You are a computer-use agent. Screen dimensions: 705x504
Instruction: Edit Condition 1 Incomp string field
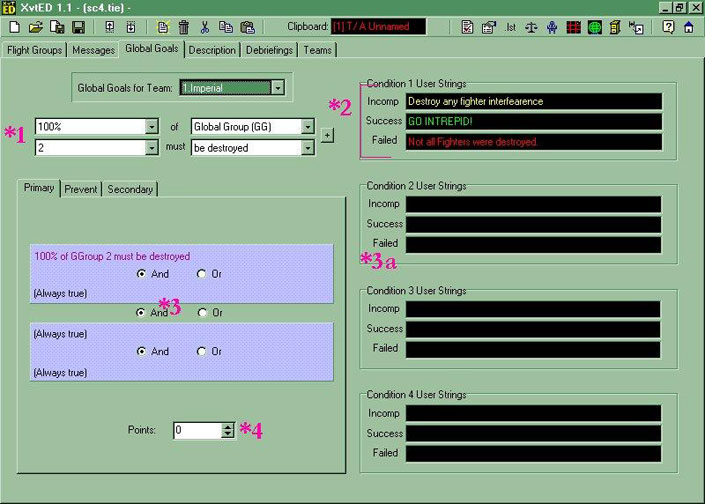pos(534,102)
